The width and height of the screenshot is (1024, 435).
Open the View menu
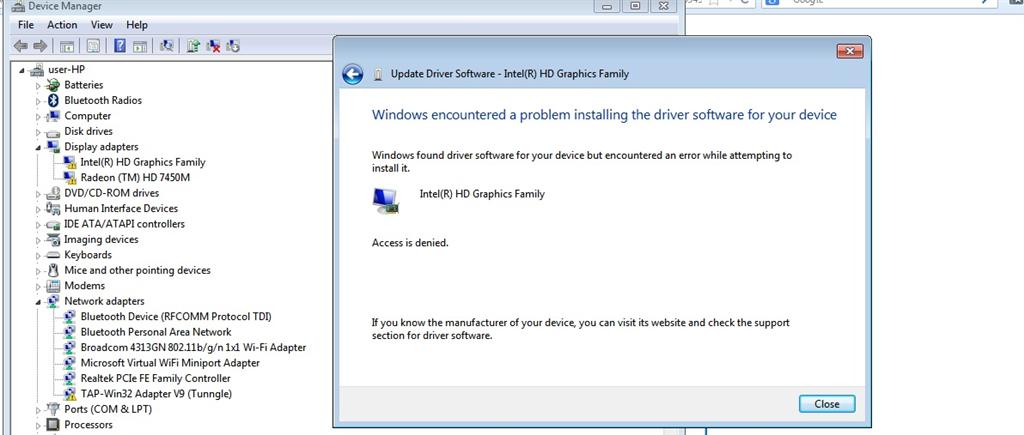pos(102,25)
